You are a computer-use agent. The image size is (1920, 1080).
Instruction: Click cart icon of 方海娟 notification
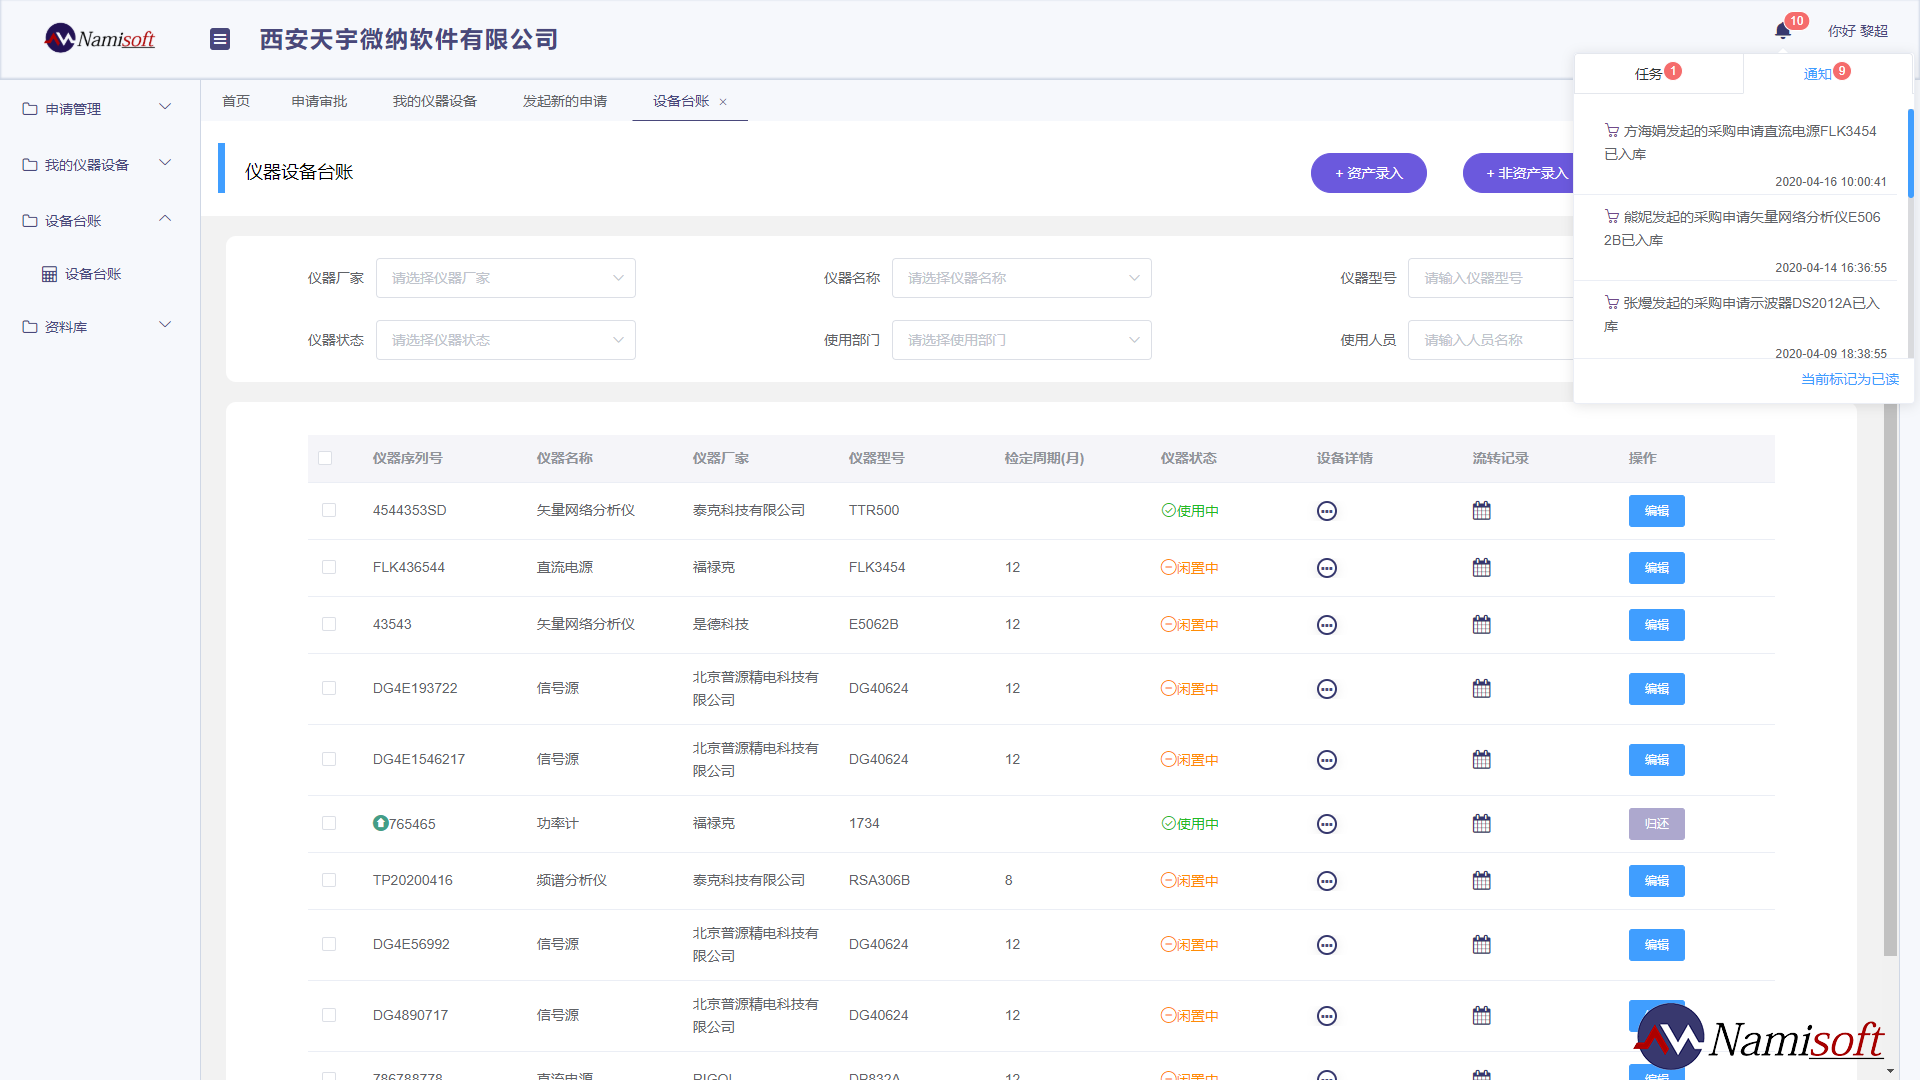(1612, 131)
